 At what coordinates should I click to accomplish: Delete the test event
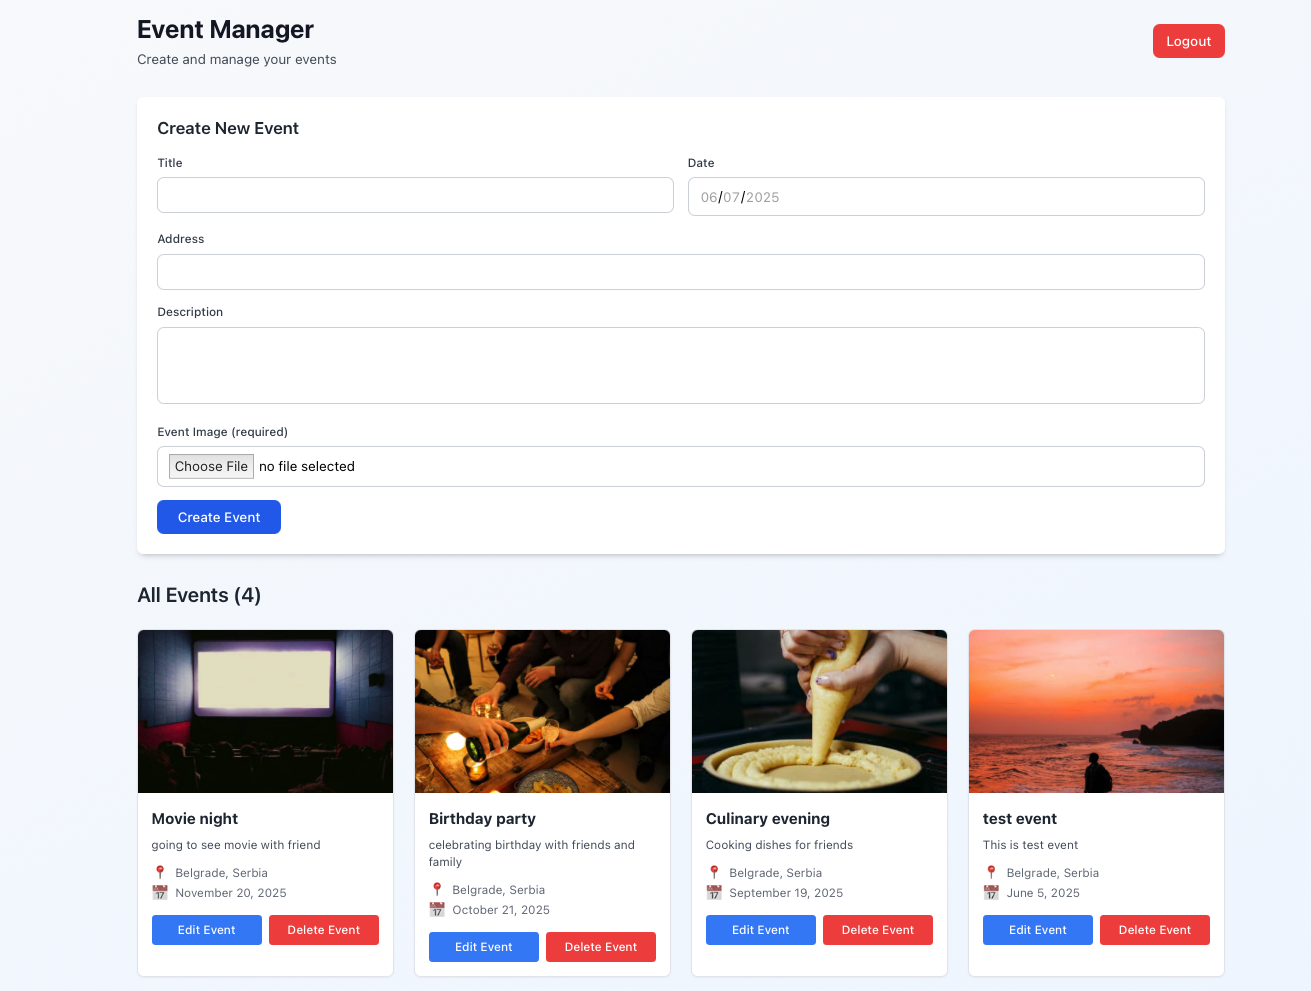click(1154, 930)
